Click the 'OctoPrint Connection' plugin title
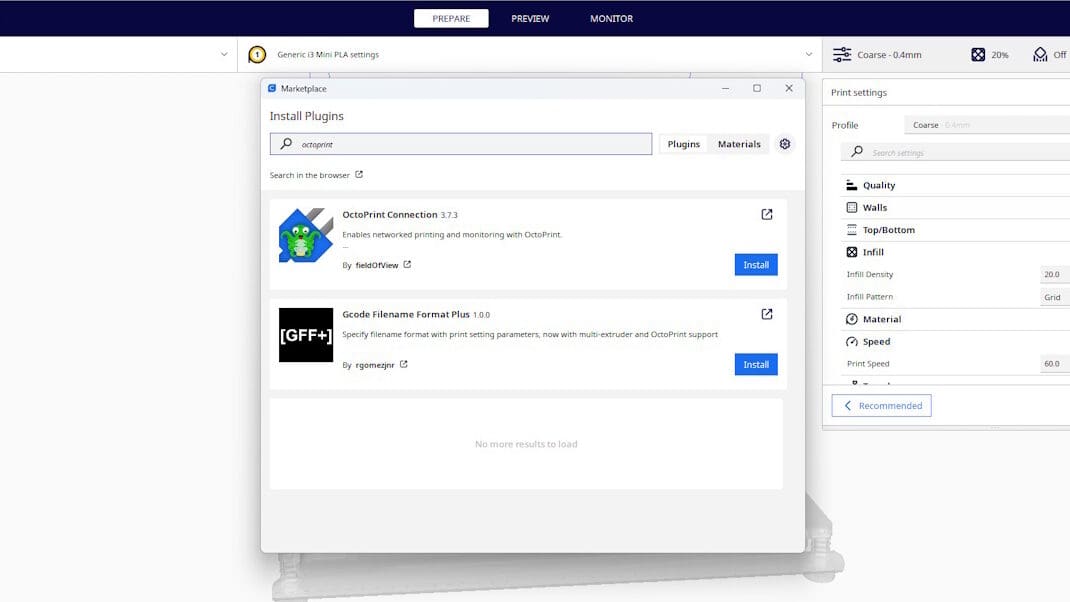Image resolution: width=1070 pixels, height=602 pixels. pyautogui.click(x=390, y=214)
